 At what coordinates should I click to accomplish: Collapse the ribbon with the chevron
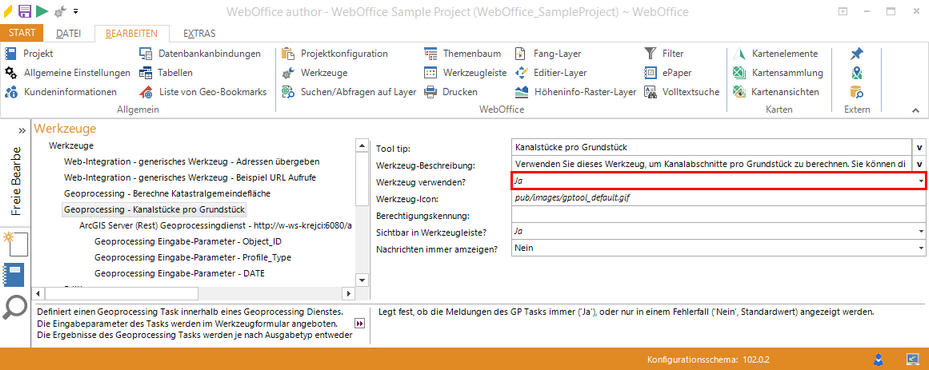pyautogui.click(x=915, y=110)
